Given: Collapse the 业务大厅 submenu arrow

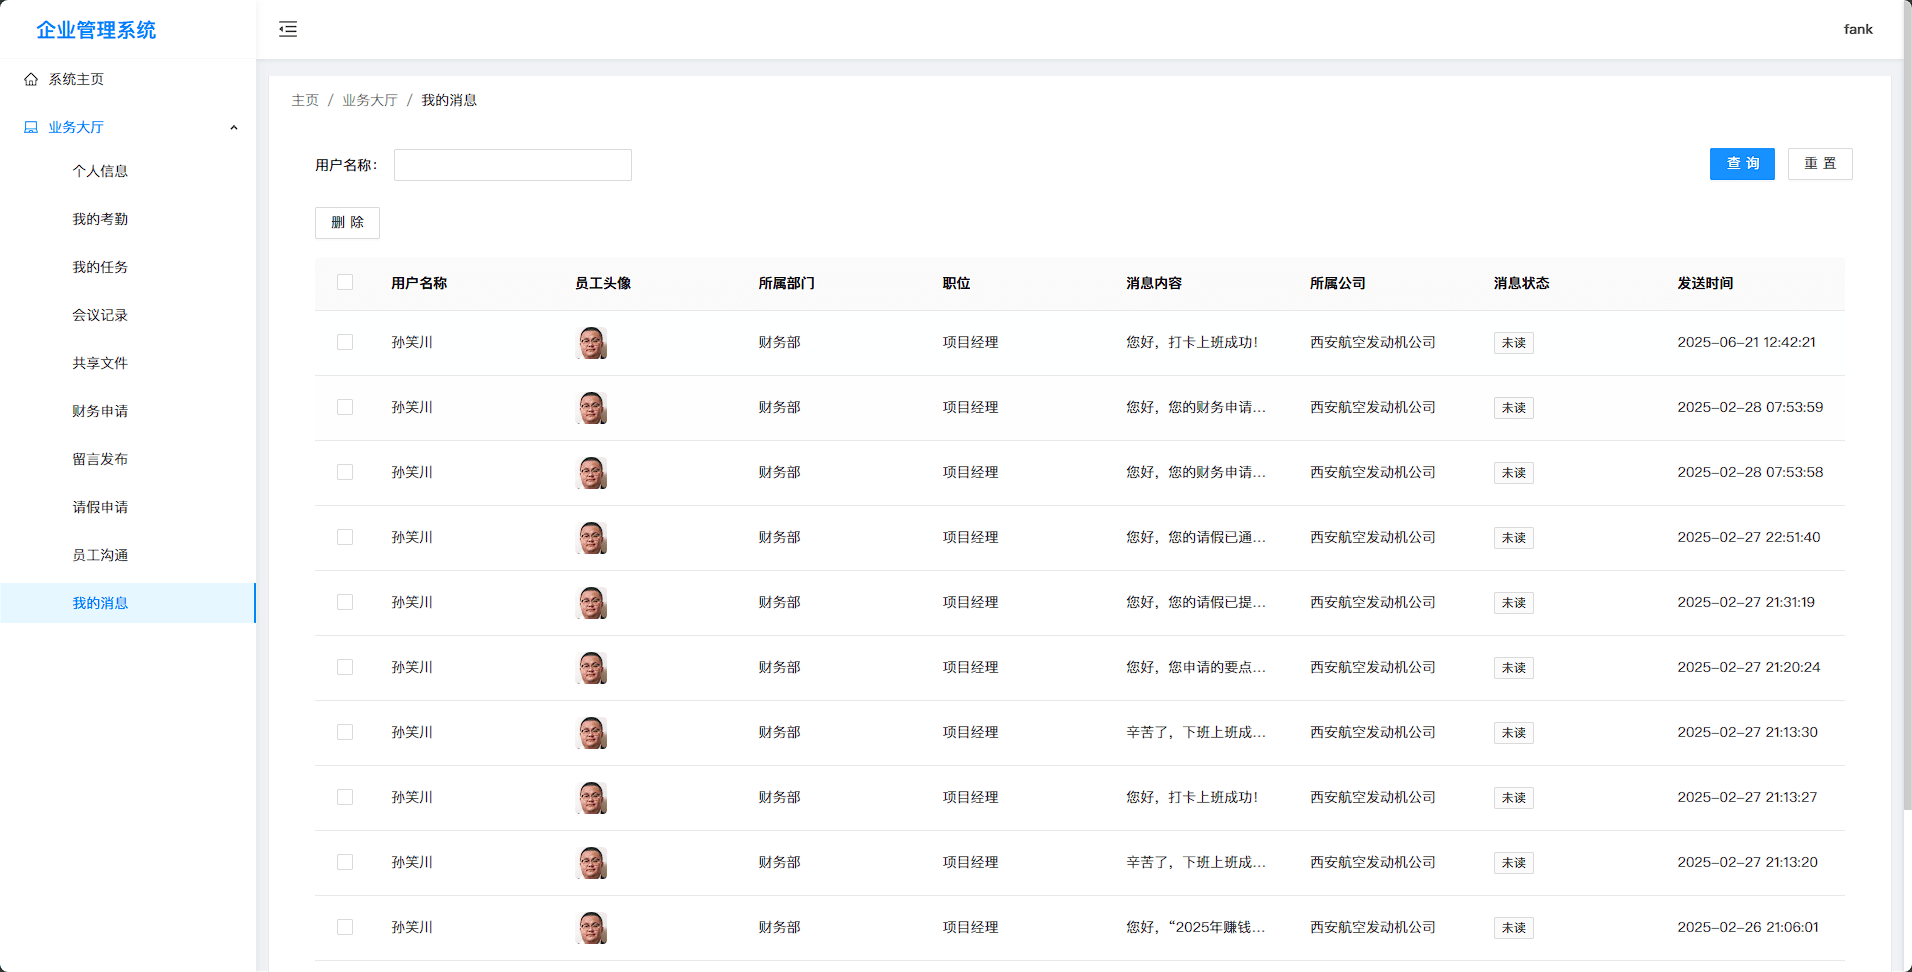Looking at the screenshot, I should [234, 127].
